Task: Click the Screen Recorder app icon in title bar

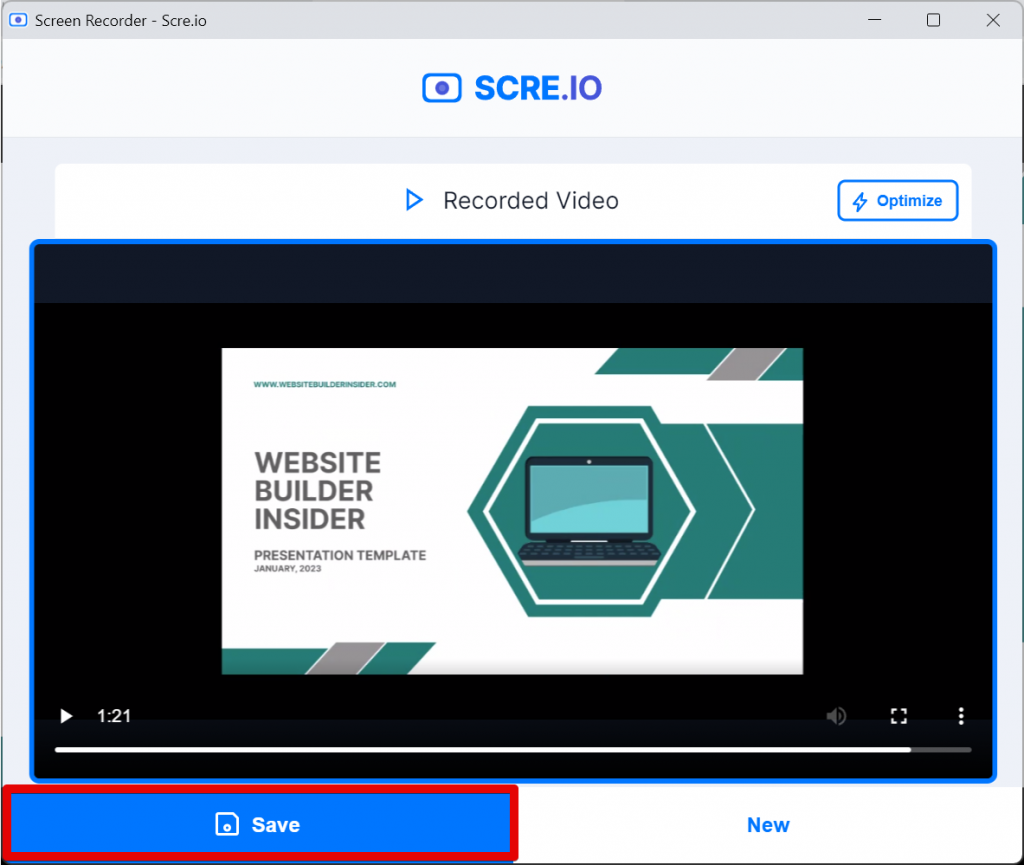Action: tap(18, 20)
